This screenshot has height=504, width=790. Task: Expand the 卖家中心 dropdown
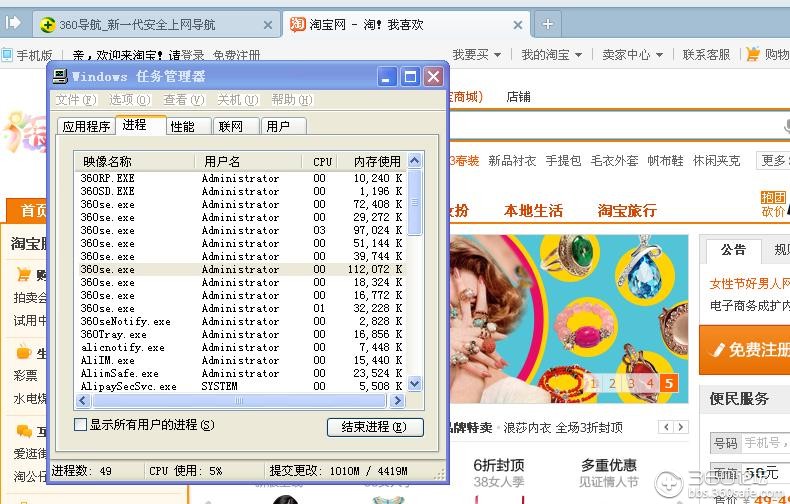(633, 54)
